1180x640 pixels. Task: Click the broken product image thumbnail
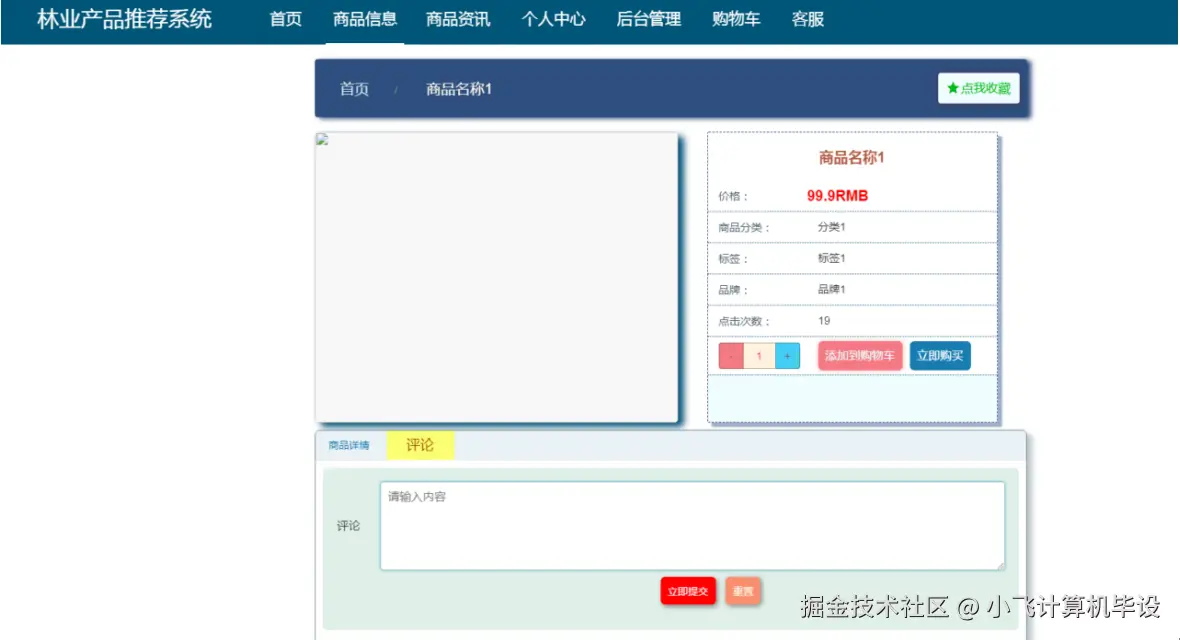coord(322,139)
